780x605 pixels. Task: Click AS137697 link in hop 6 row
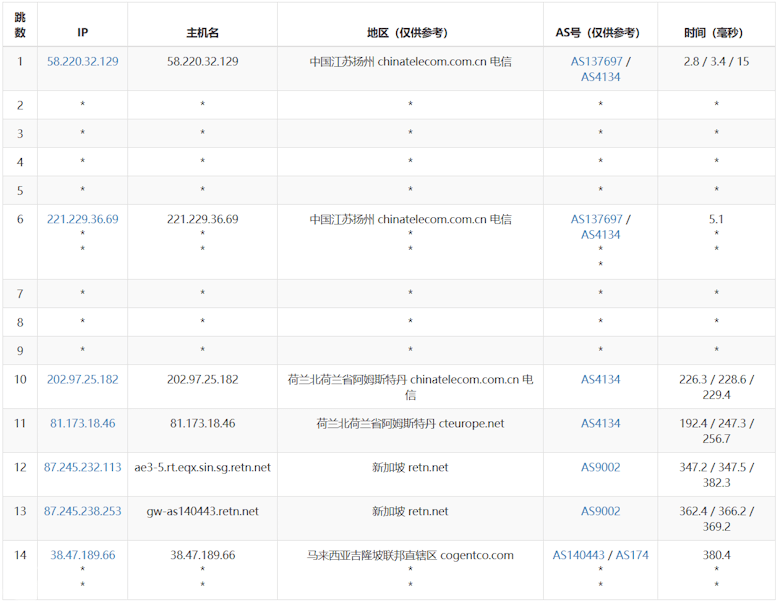click(596, 219)
